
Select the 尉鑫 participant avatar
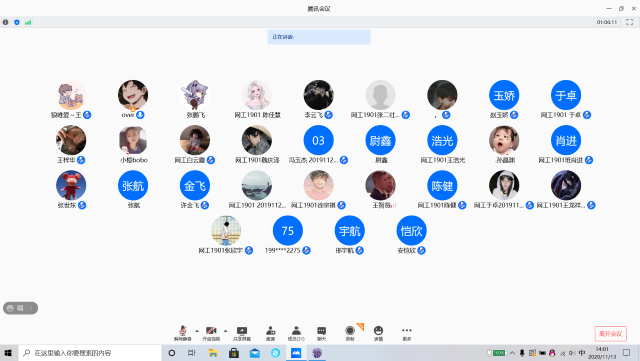pos(380,140)
